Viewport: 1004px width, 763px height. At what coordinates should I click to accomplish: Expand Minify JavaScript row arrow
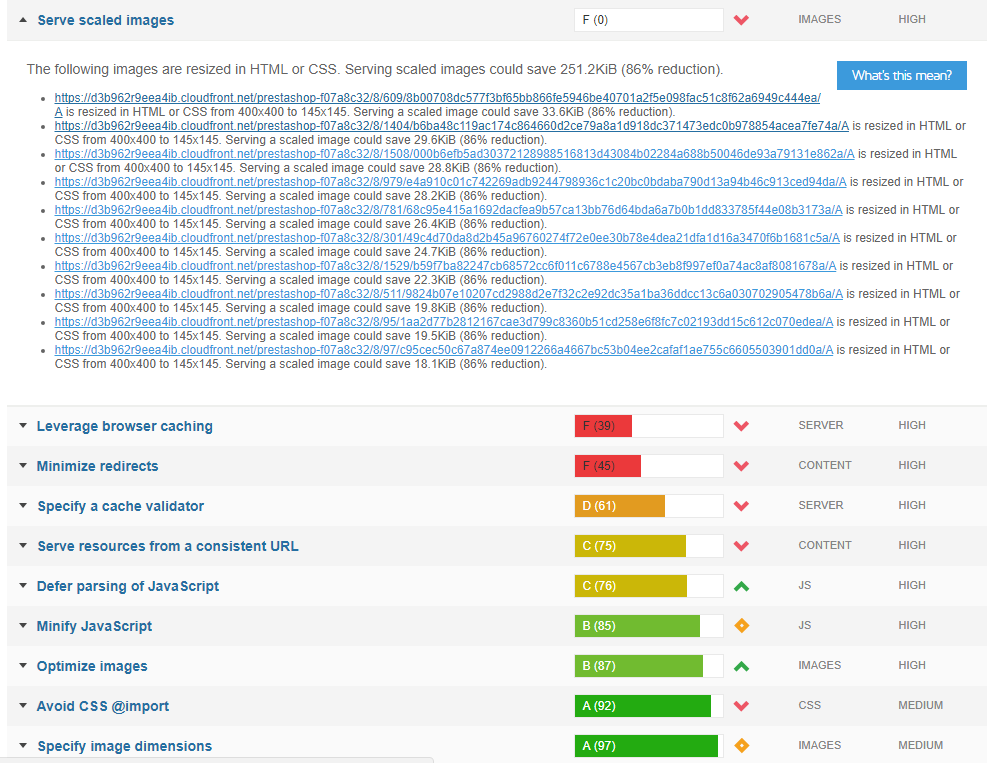click(x=23, y=626)
